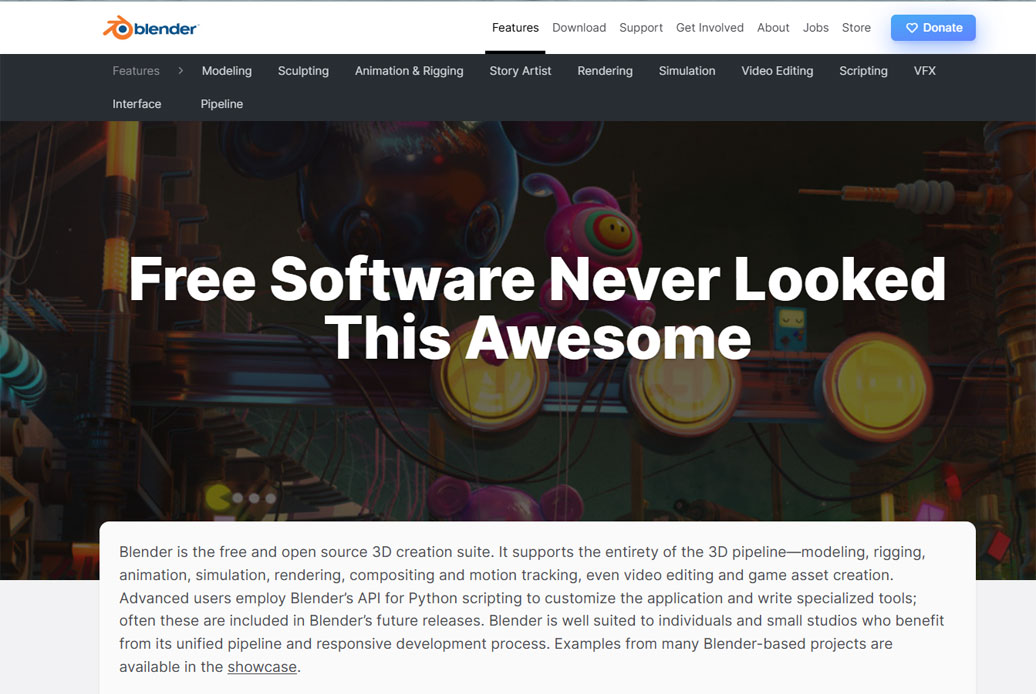
Task: Open the Pipeline feature page
Action: coord(221,104)
